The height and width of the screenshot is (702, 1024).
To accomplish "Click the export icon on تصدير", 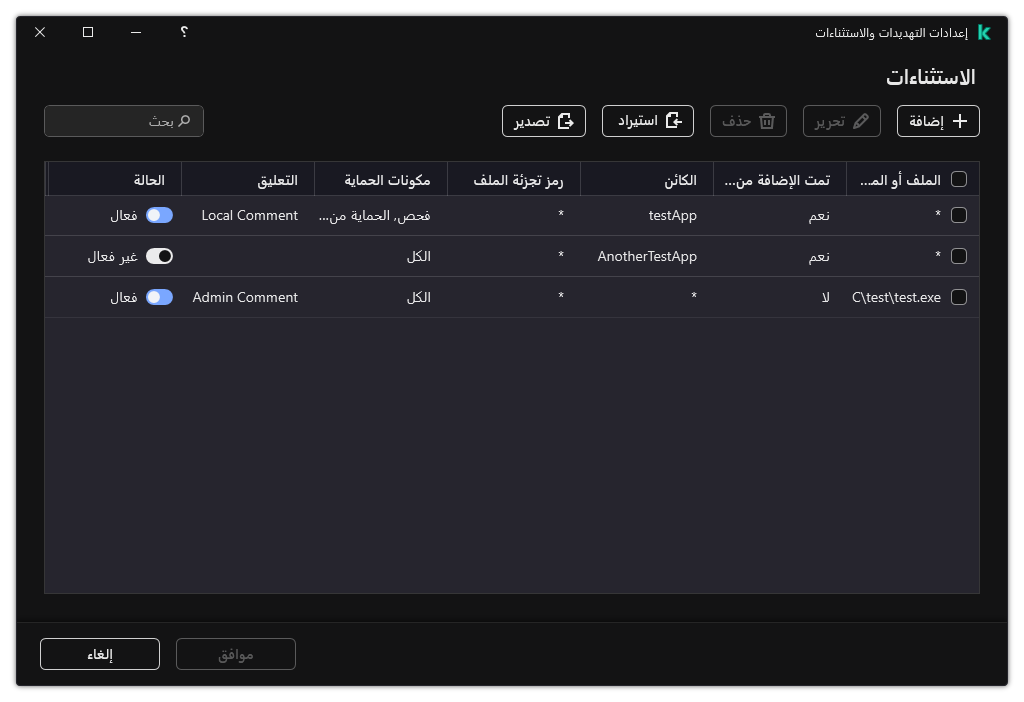I will (x=566, y=120).
